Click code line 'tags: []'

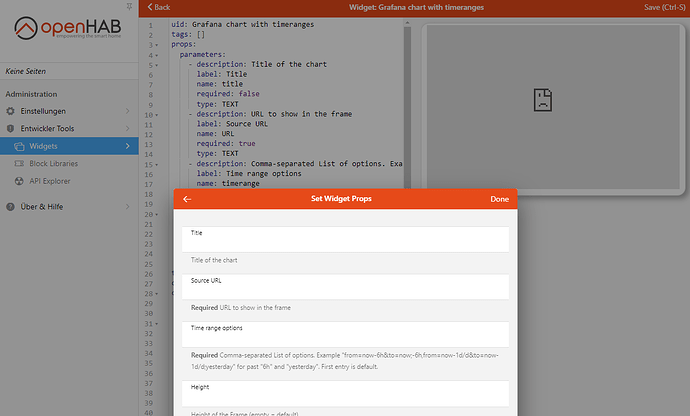click(x=188, y=34)
